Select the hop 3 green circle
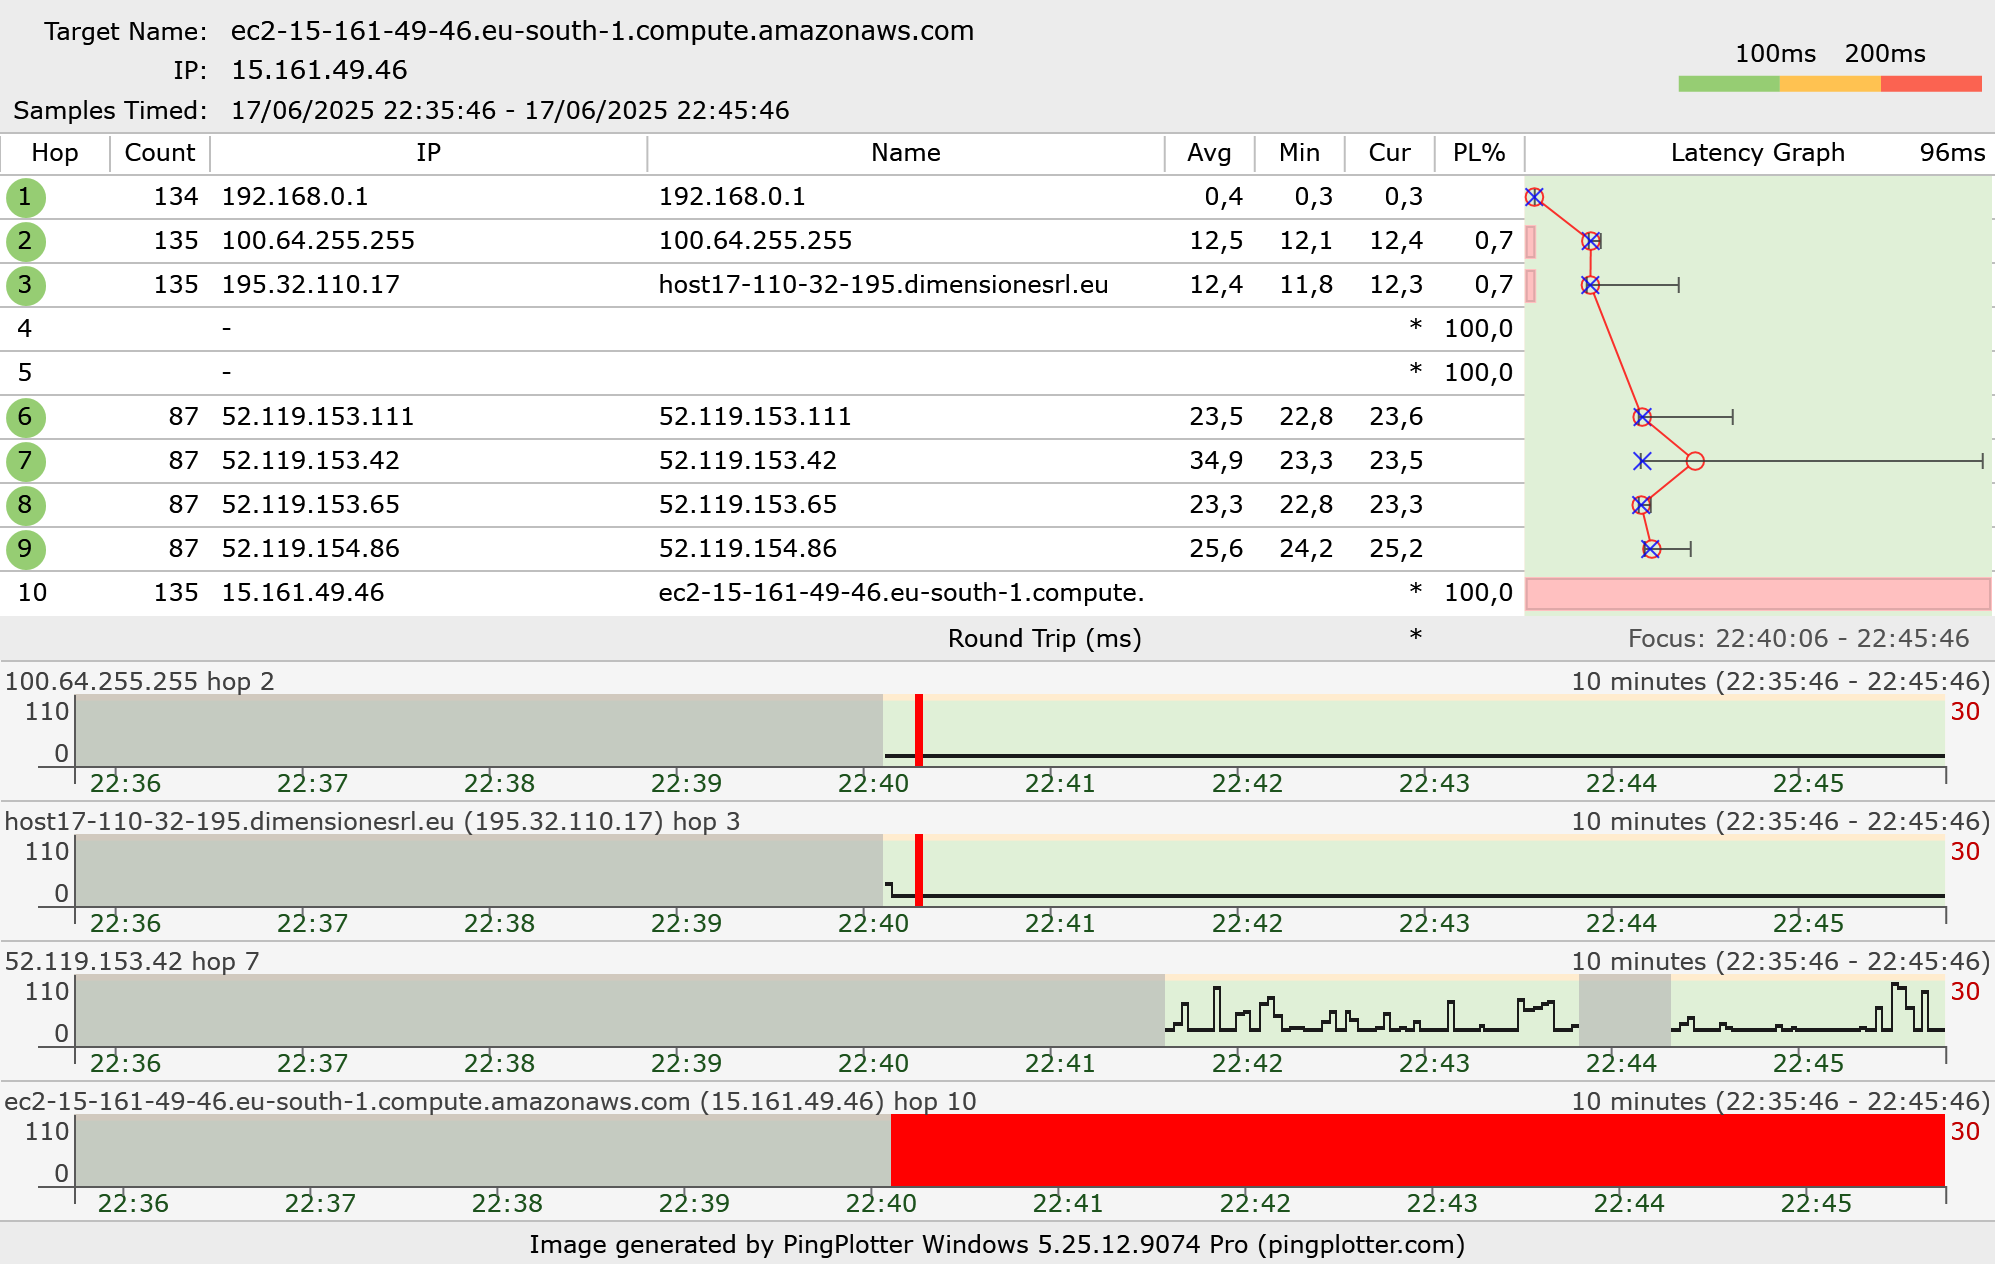 coord(25,285)
